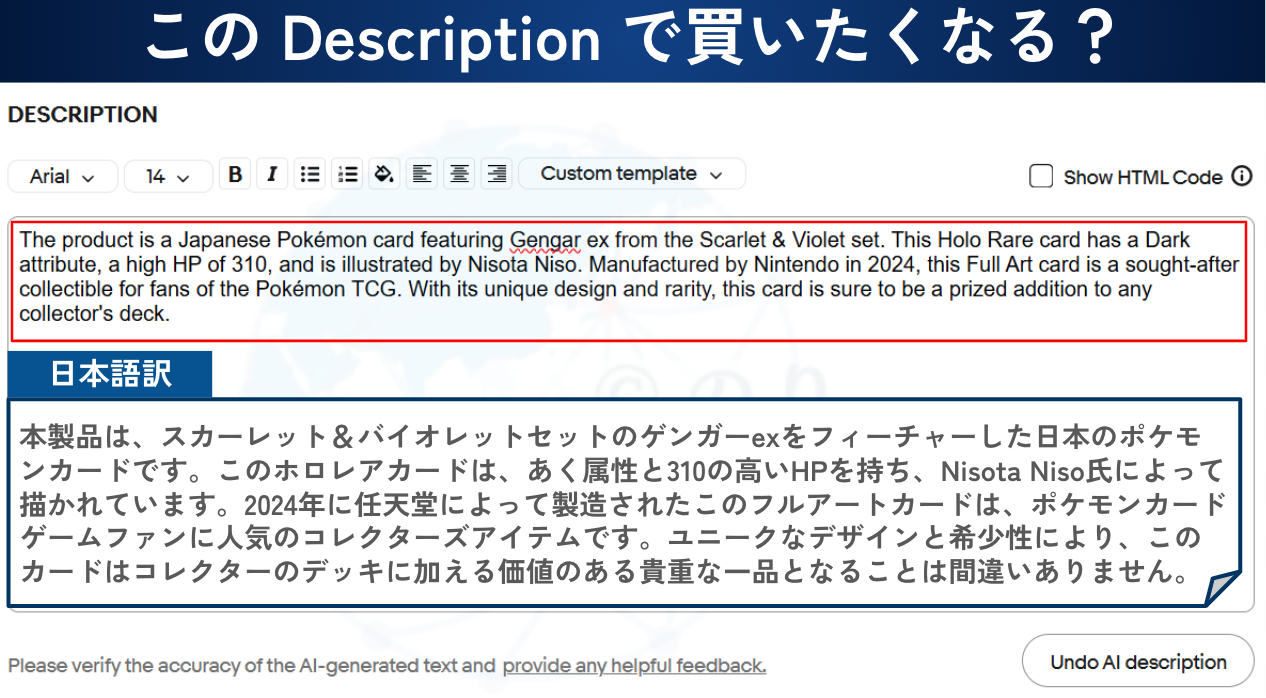This screenshot has height=698, width=1266.
Task: Click the DESCRIPTION section heading
Action: 83,115
